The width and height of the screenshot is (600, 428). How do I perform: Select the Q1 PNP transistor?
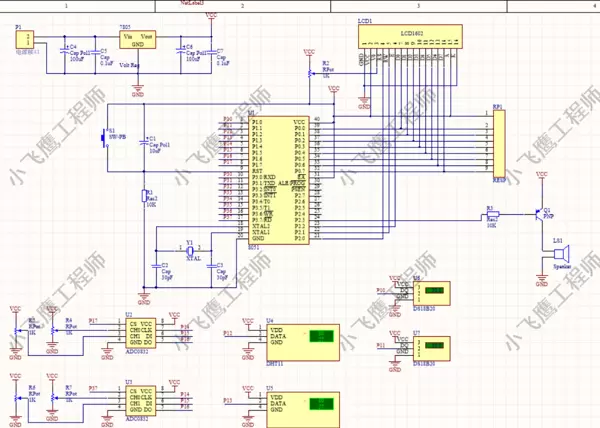(537, 213)
